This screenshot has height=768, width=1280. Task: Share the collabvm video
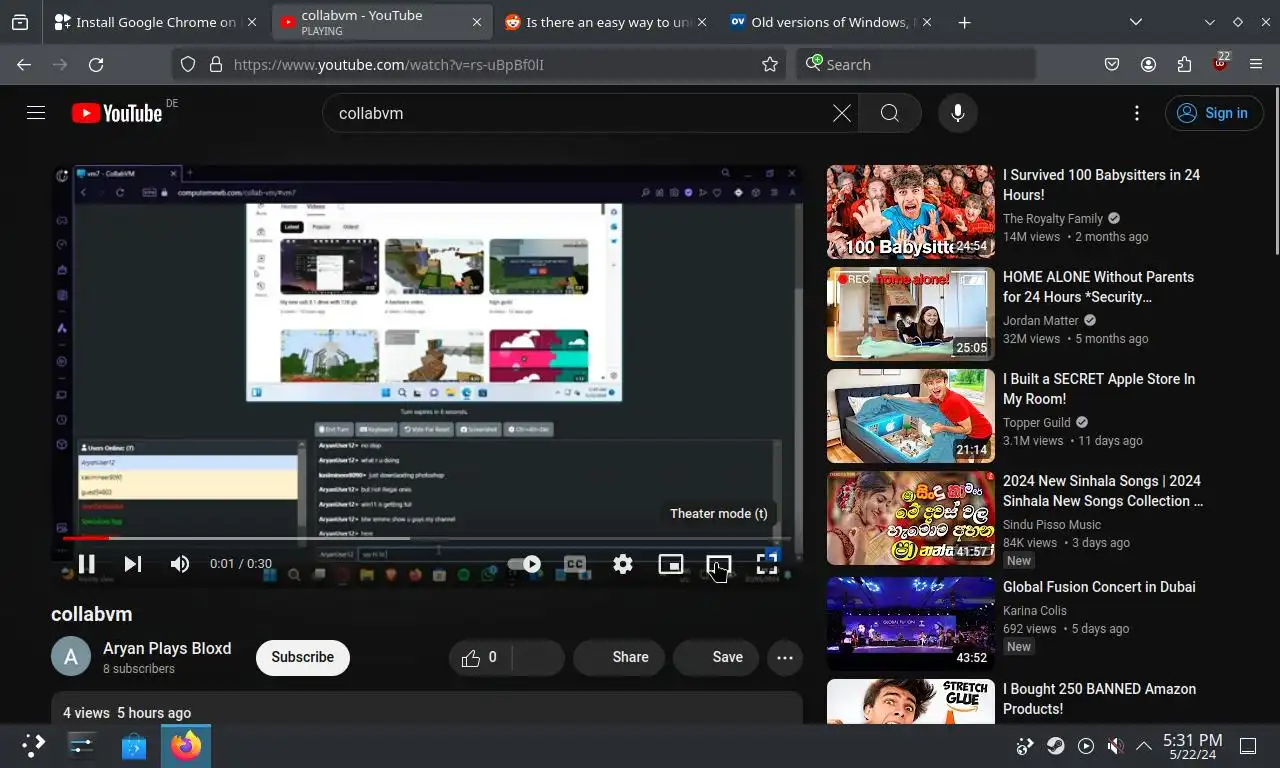619,657
